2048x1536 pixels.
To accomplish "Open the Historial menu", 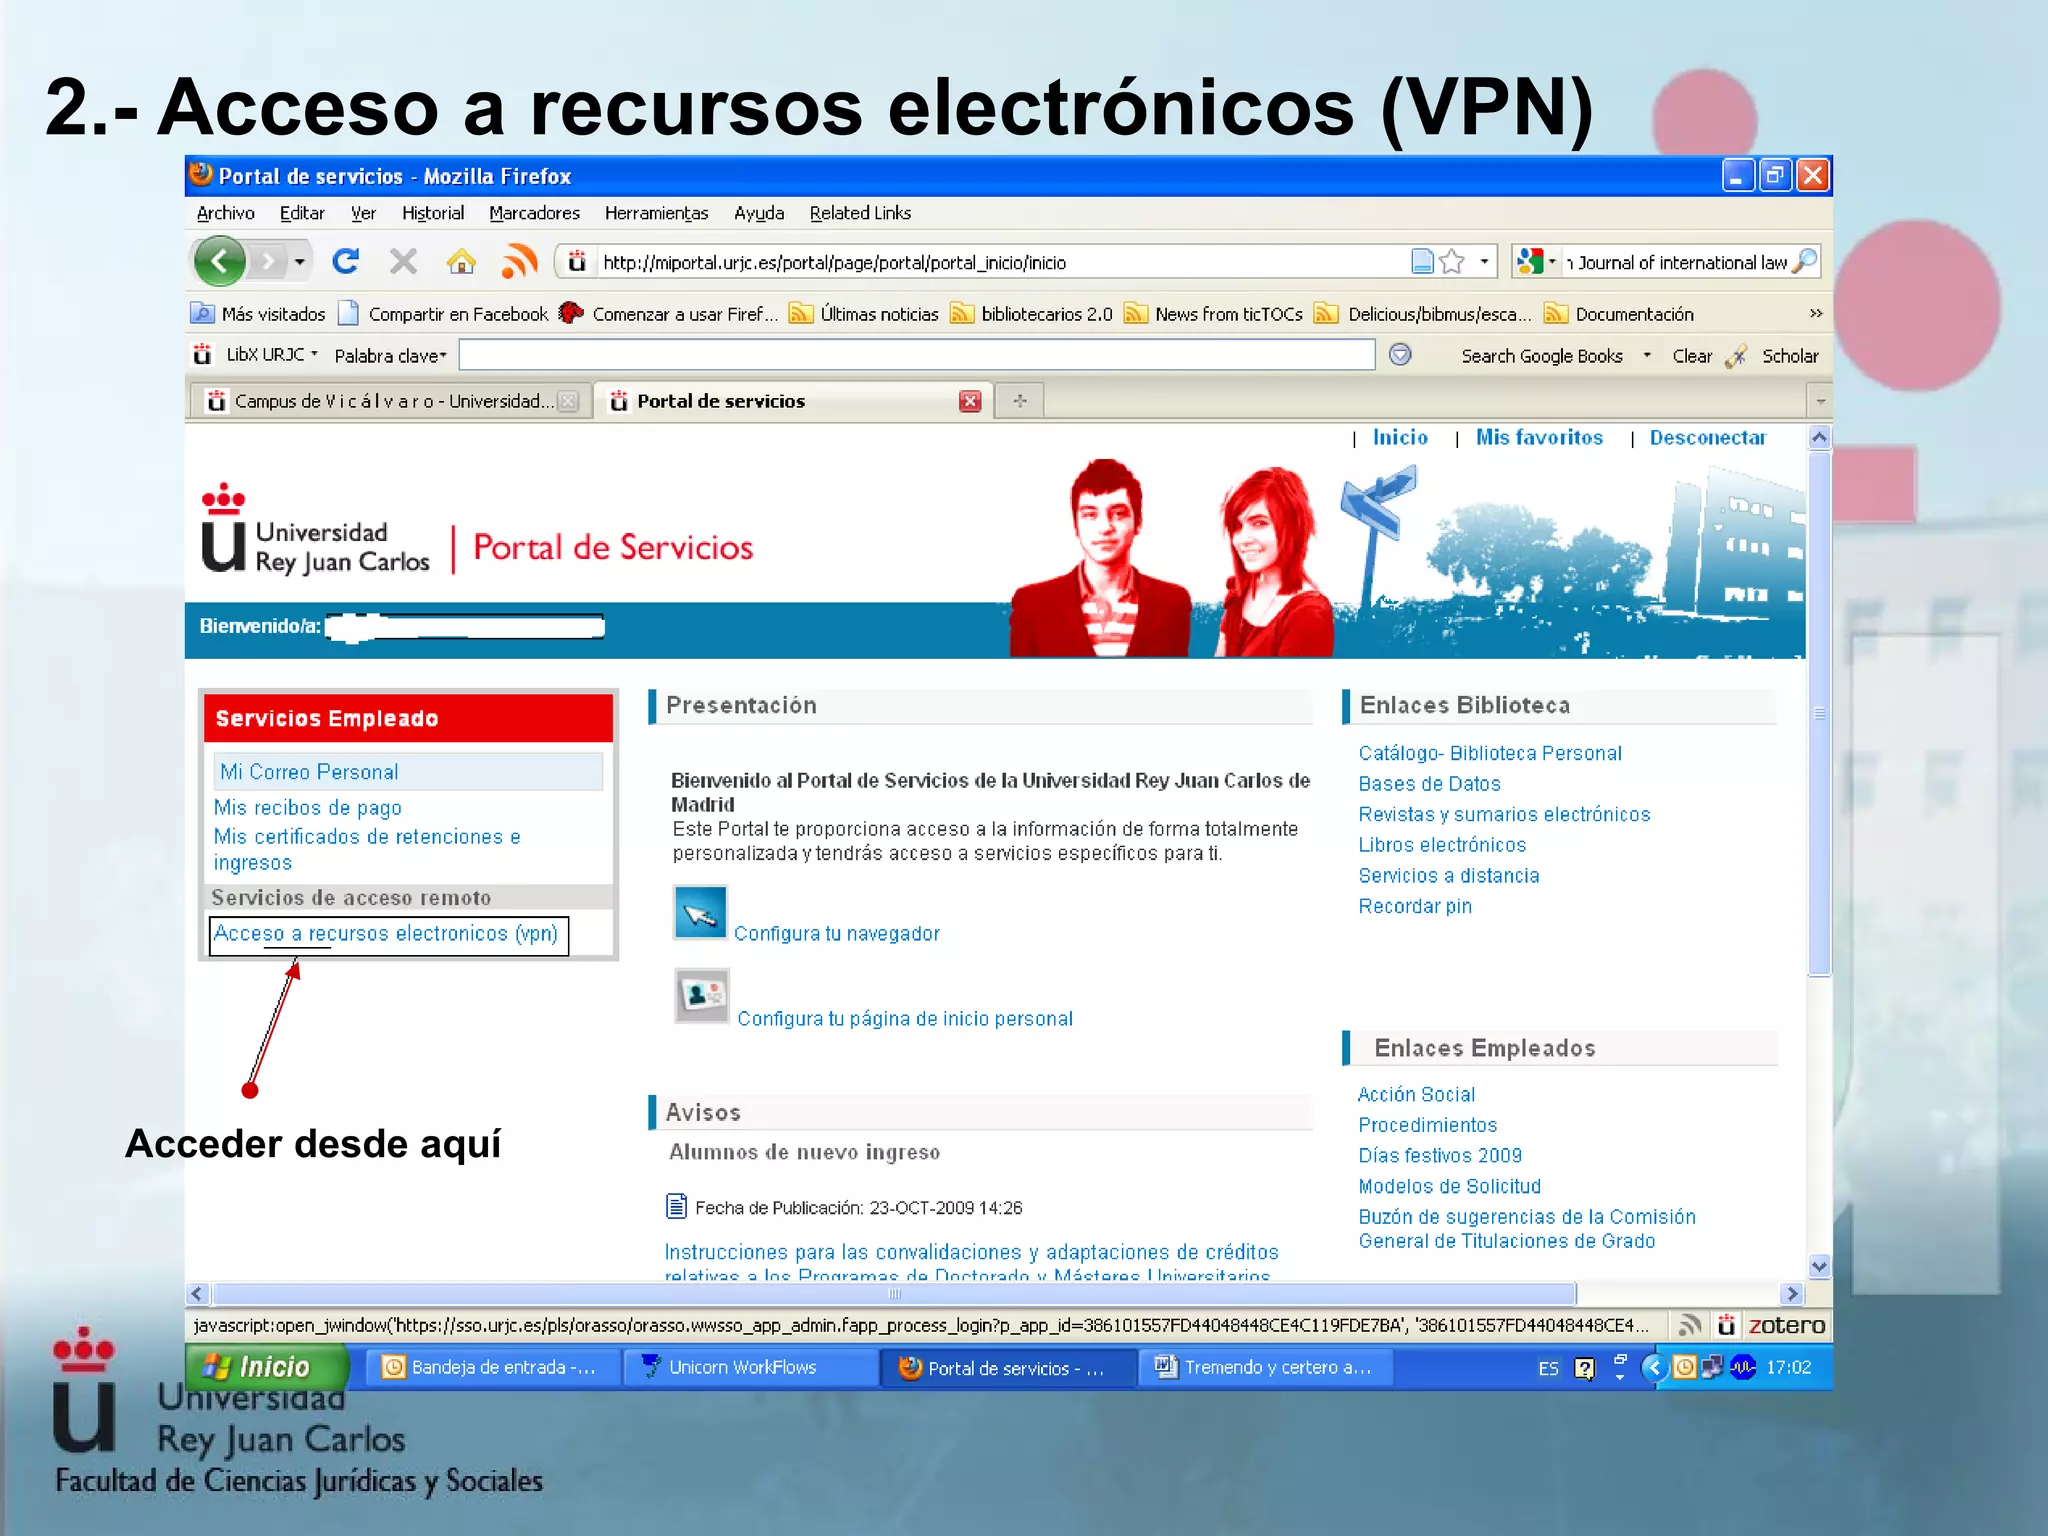I will (432, 213).
